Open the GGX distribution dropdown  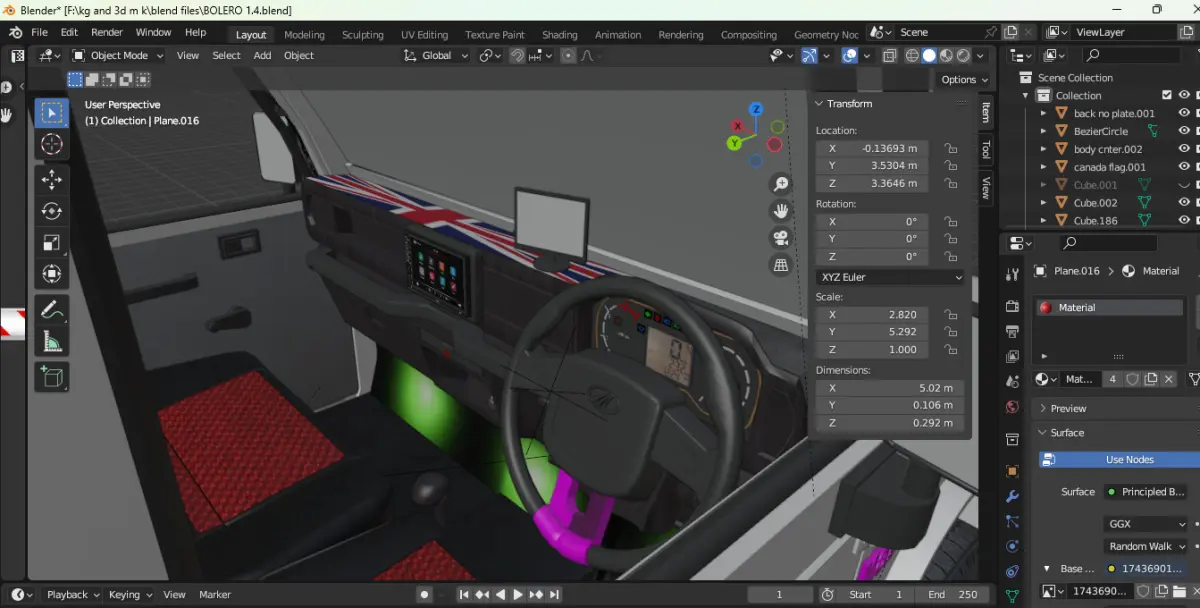tap(1146, 524)
